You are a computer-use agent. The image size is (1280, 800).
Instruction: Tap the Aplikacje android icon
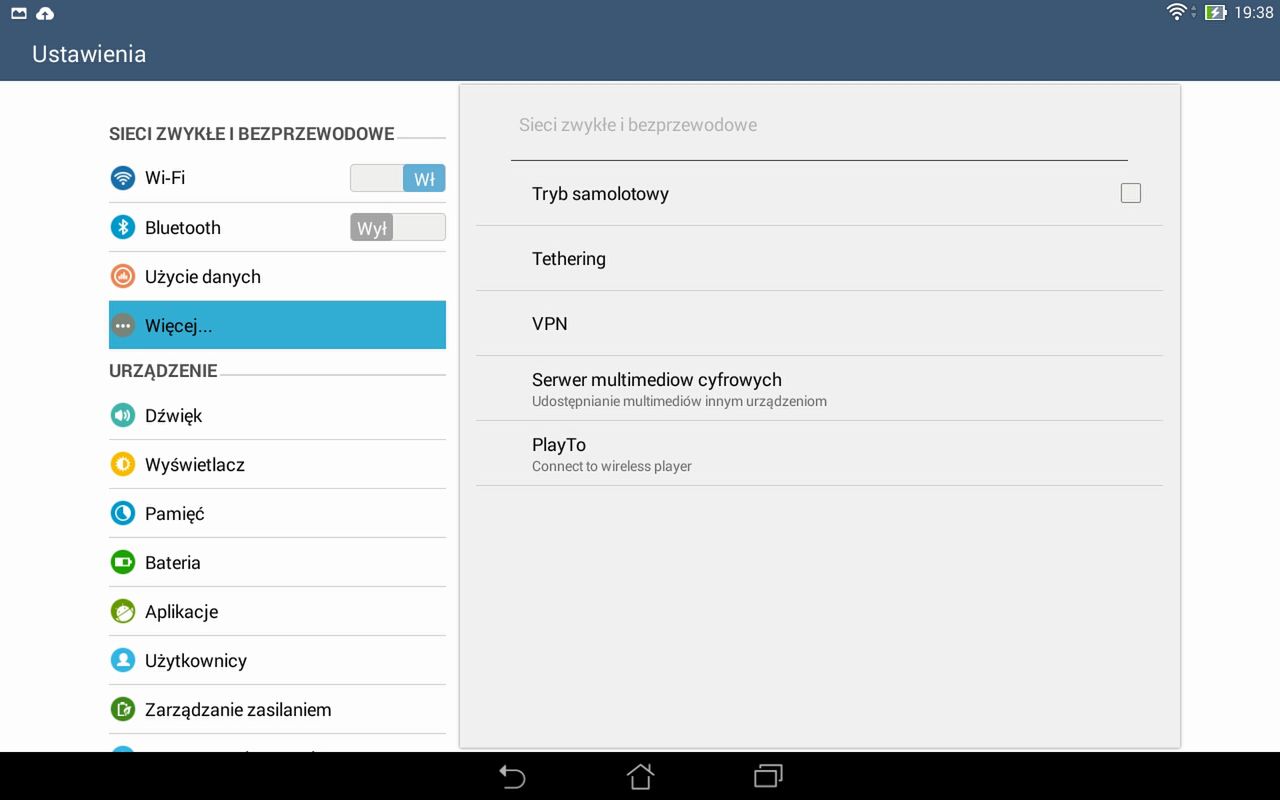click(x=123, y=611)
